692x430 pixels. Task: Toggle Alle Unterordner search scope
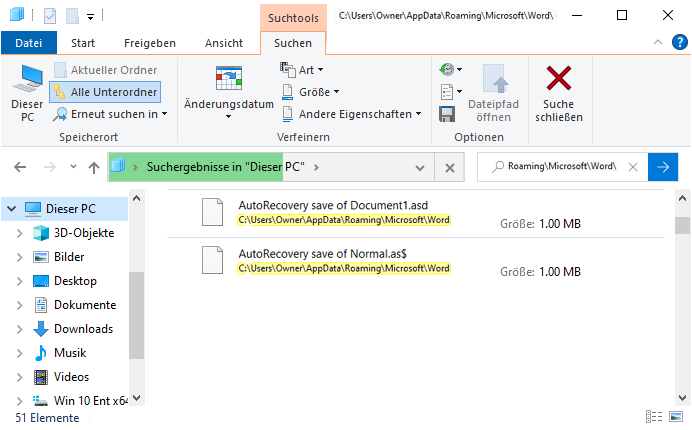click(106, 91)
